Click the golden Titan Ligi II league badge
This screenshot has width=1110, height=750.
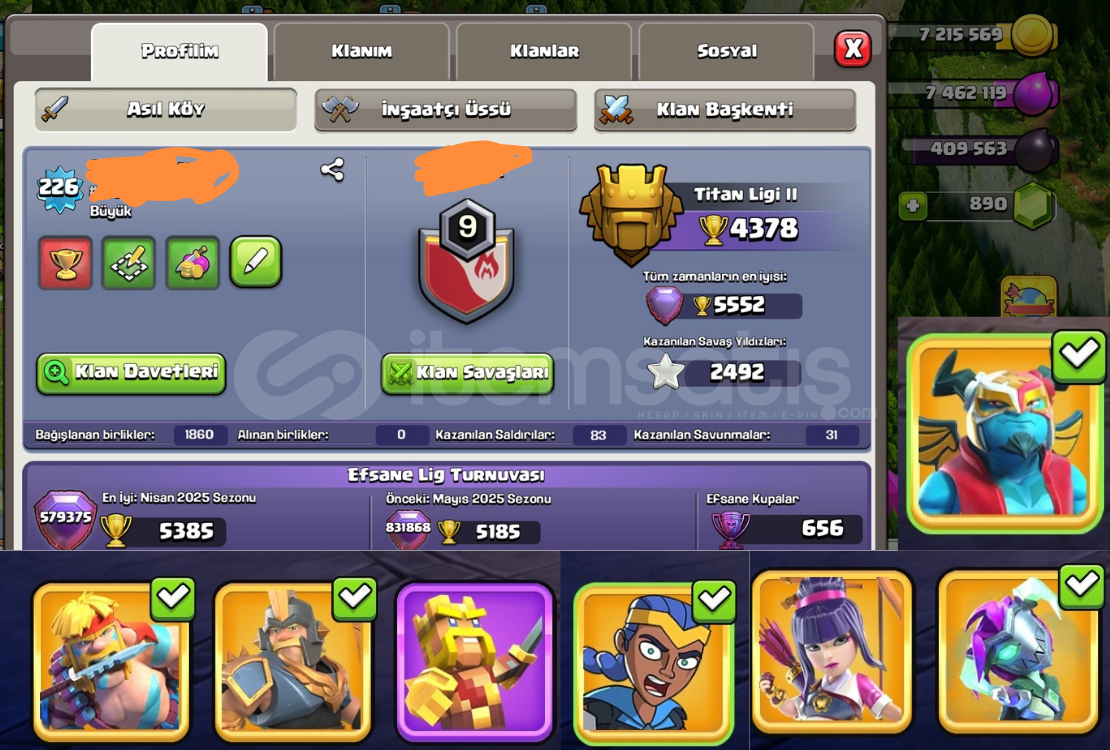630,212
